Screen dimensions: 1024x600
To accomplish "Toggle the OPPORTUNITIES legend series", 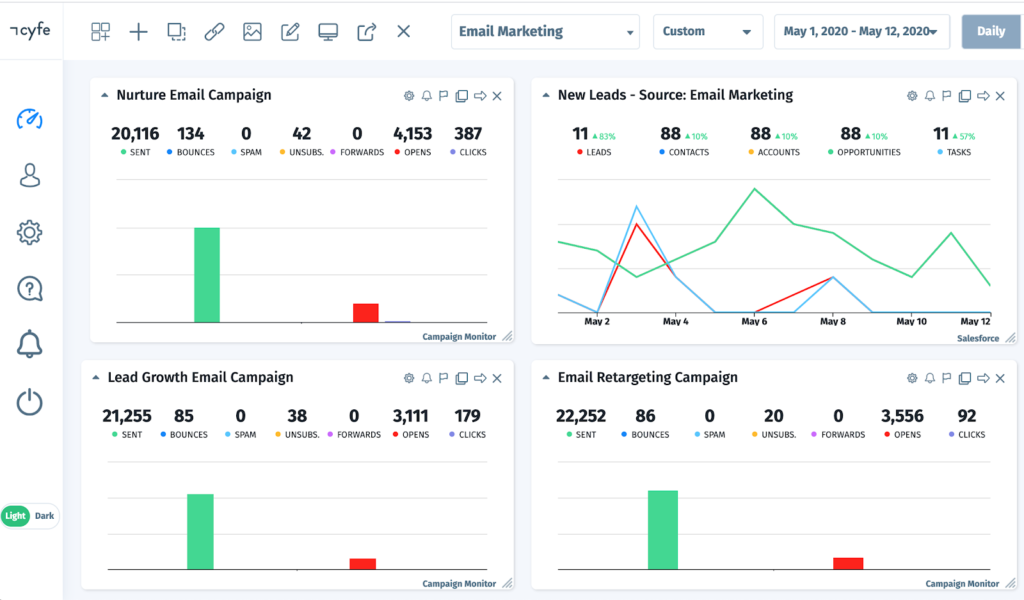I will (864, 152).
